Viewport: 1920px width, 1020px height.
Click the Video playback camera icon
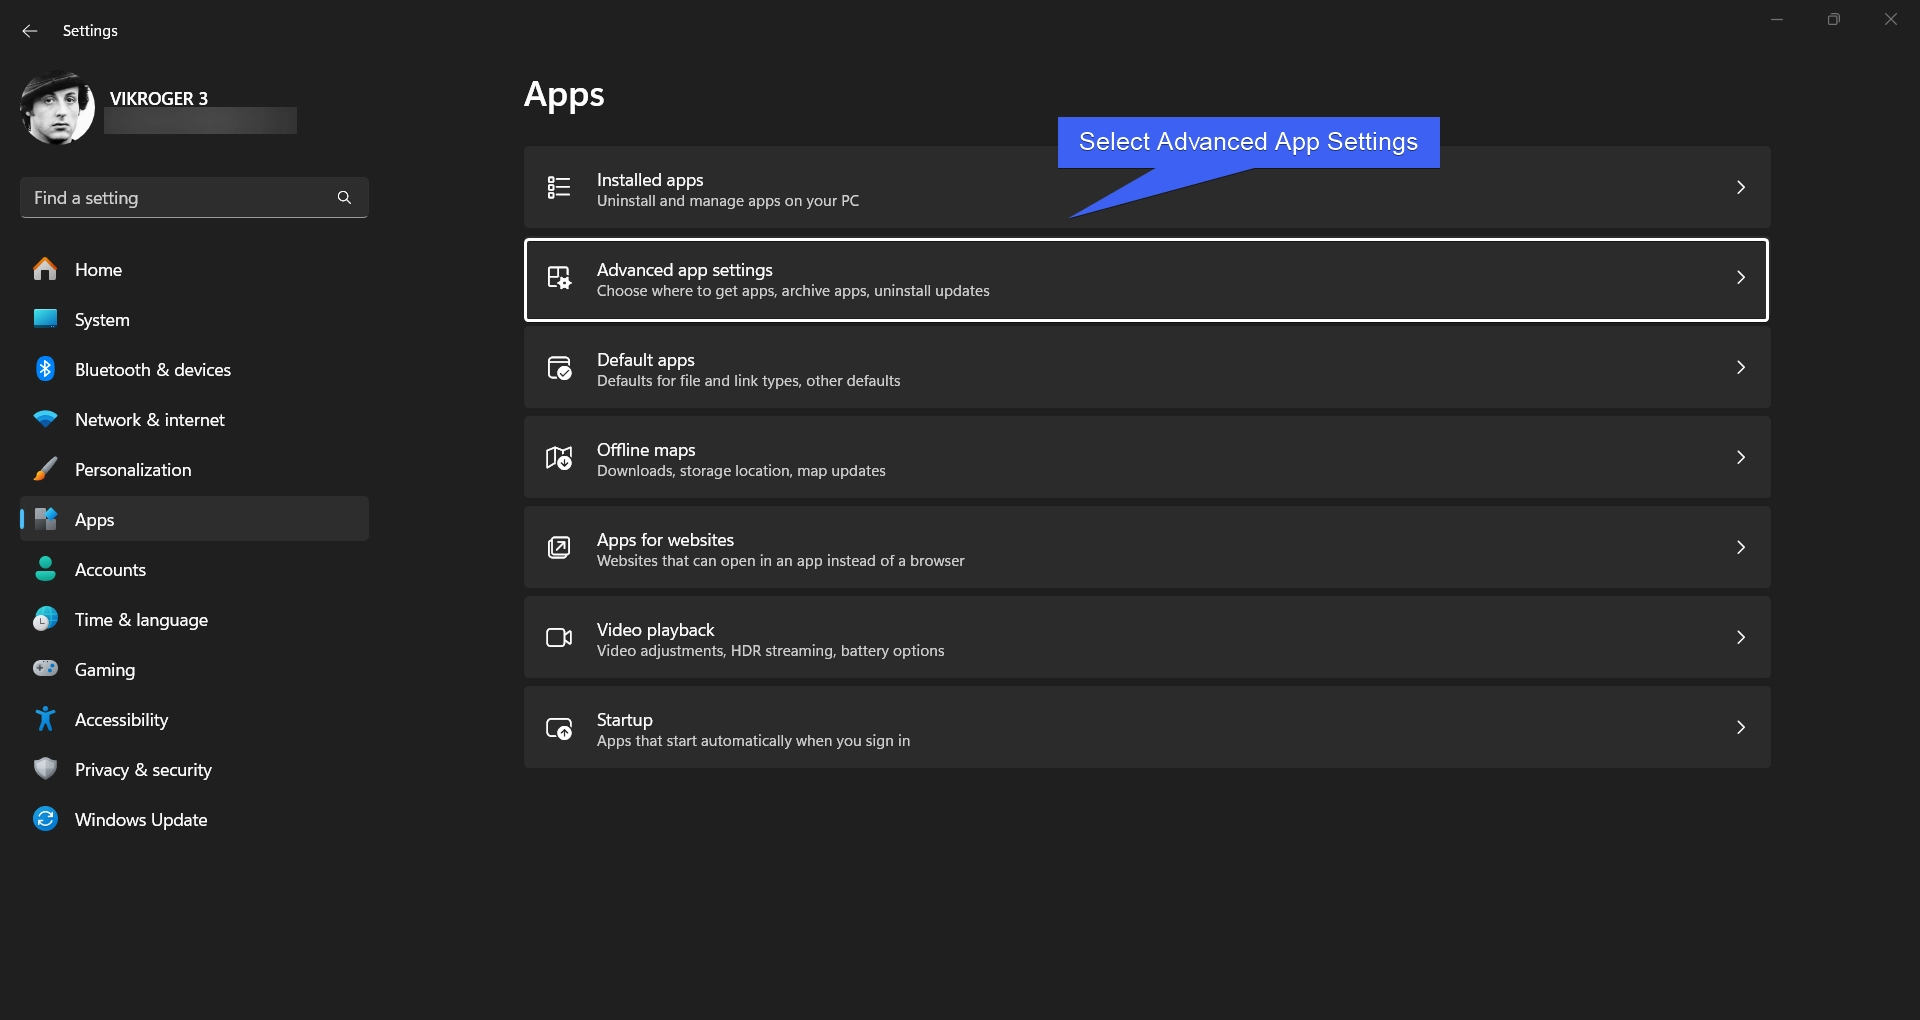[x=559, y=638]
